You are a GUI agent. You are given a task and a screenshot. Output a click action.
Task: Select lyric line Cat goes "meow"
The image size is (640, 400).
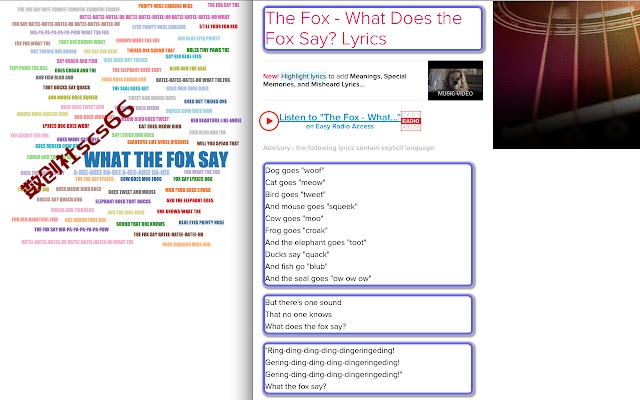pyautogui.click(x=295, y=182)
